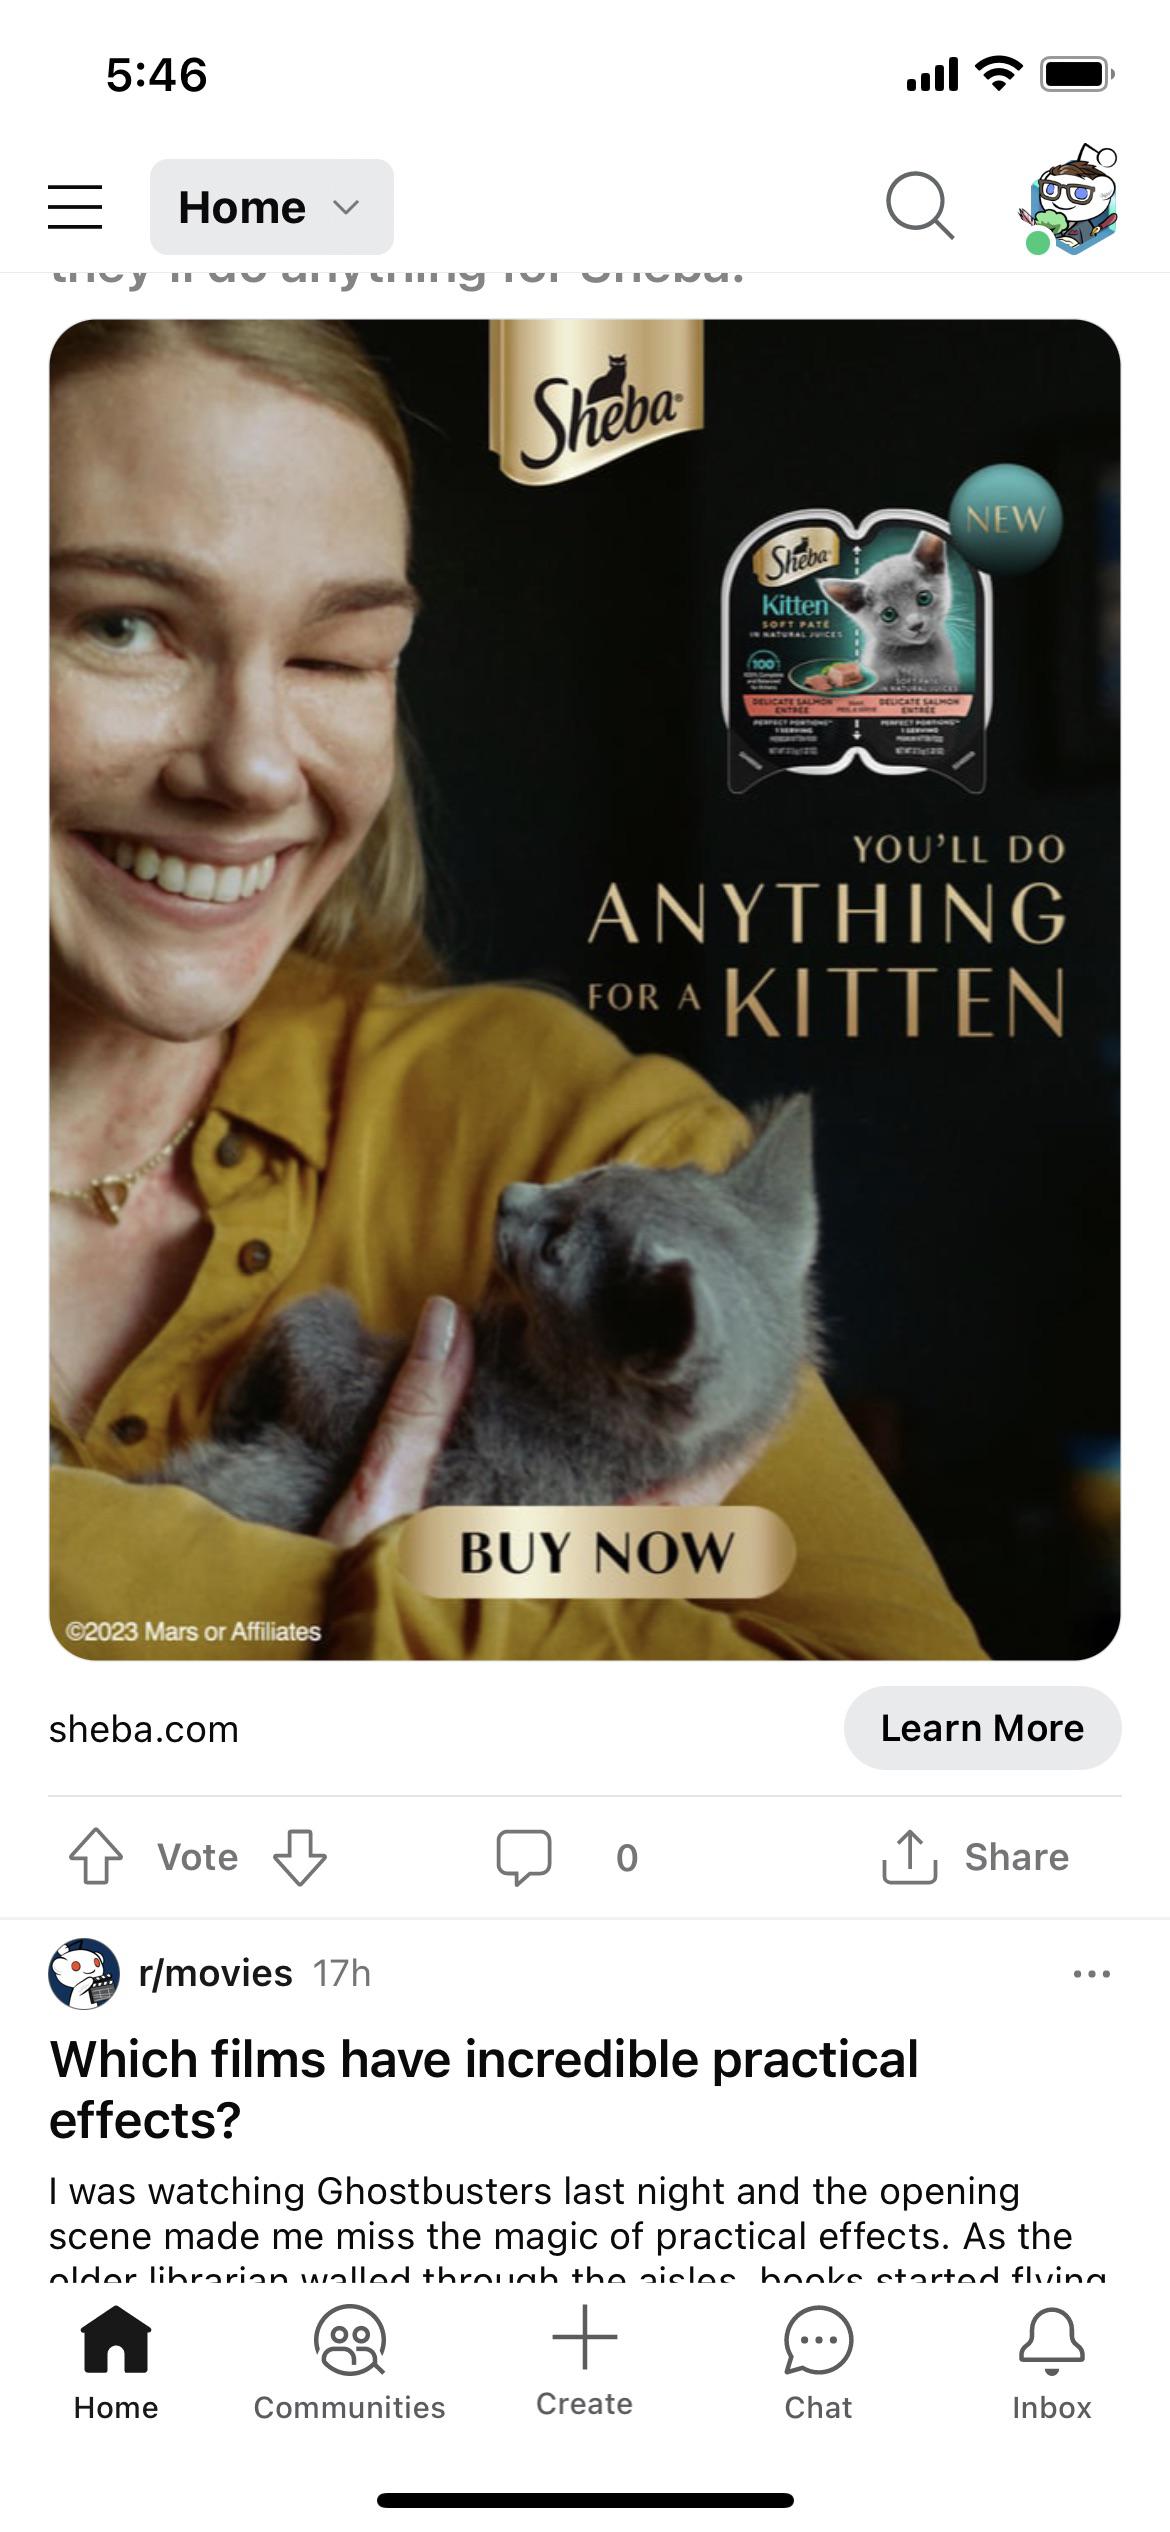
Task: Visit the r/movies community link
Action: coord(216,1974)
